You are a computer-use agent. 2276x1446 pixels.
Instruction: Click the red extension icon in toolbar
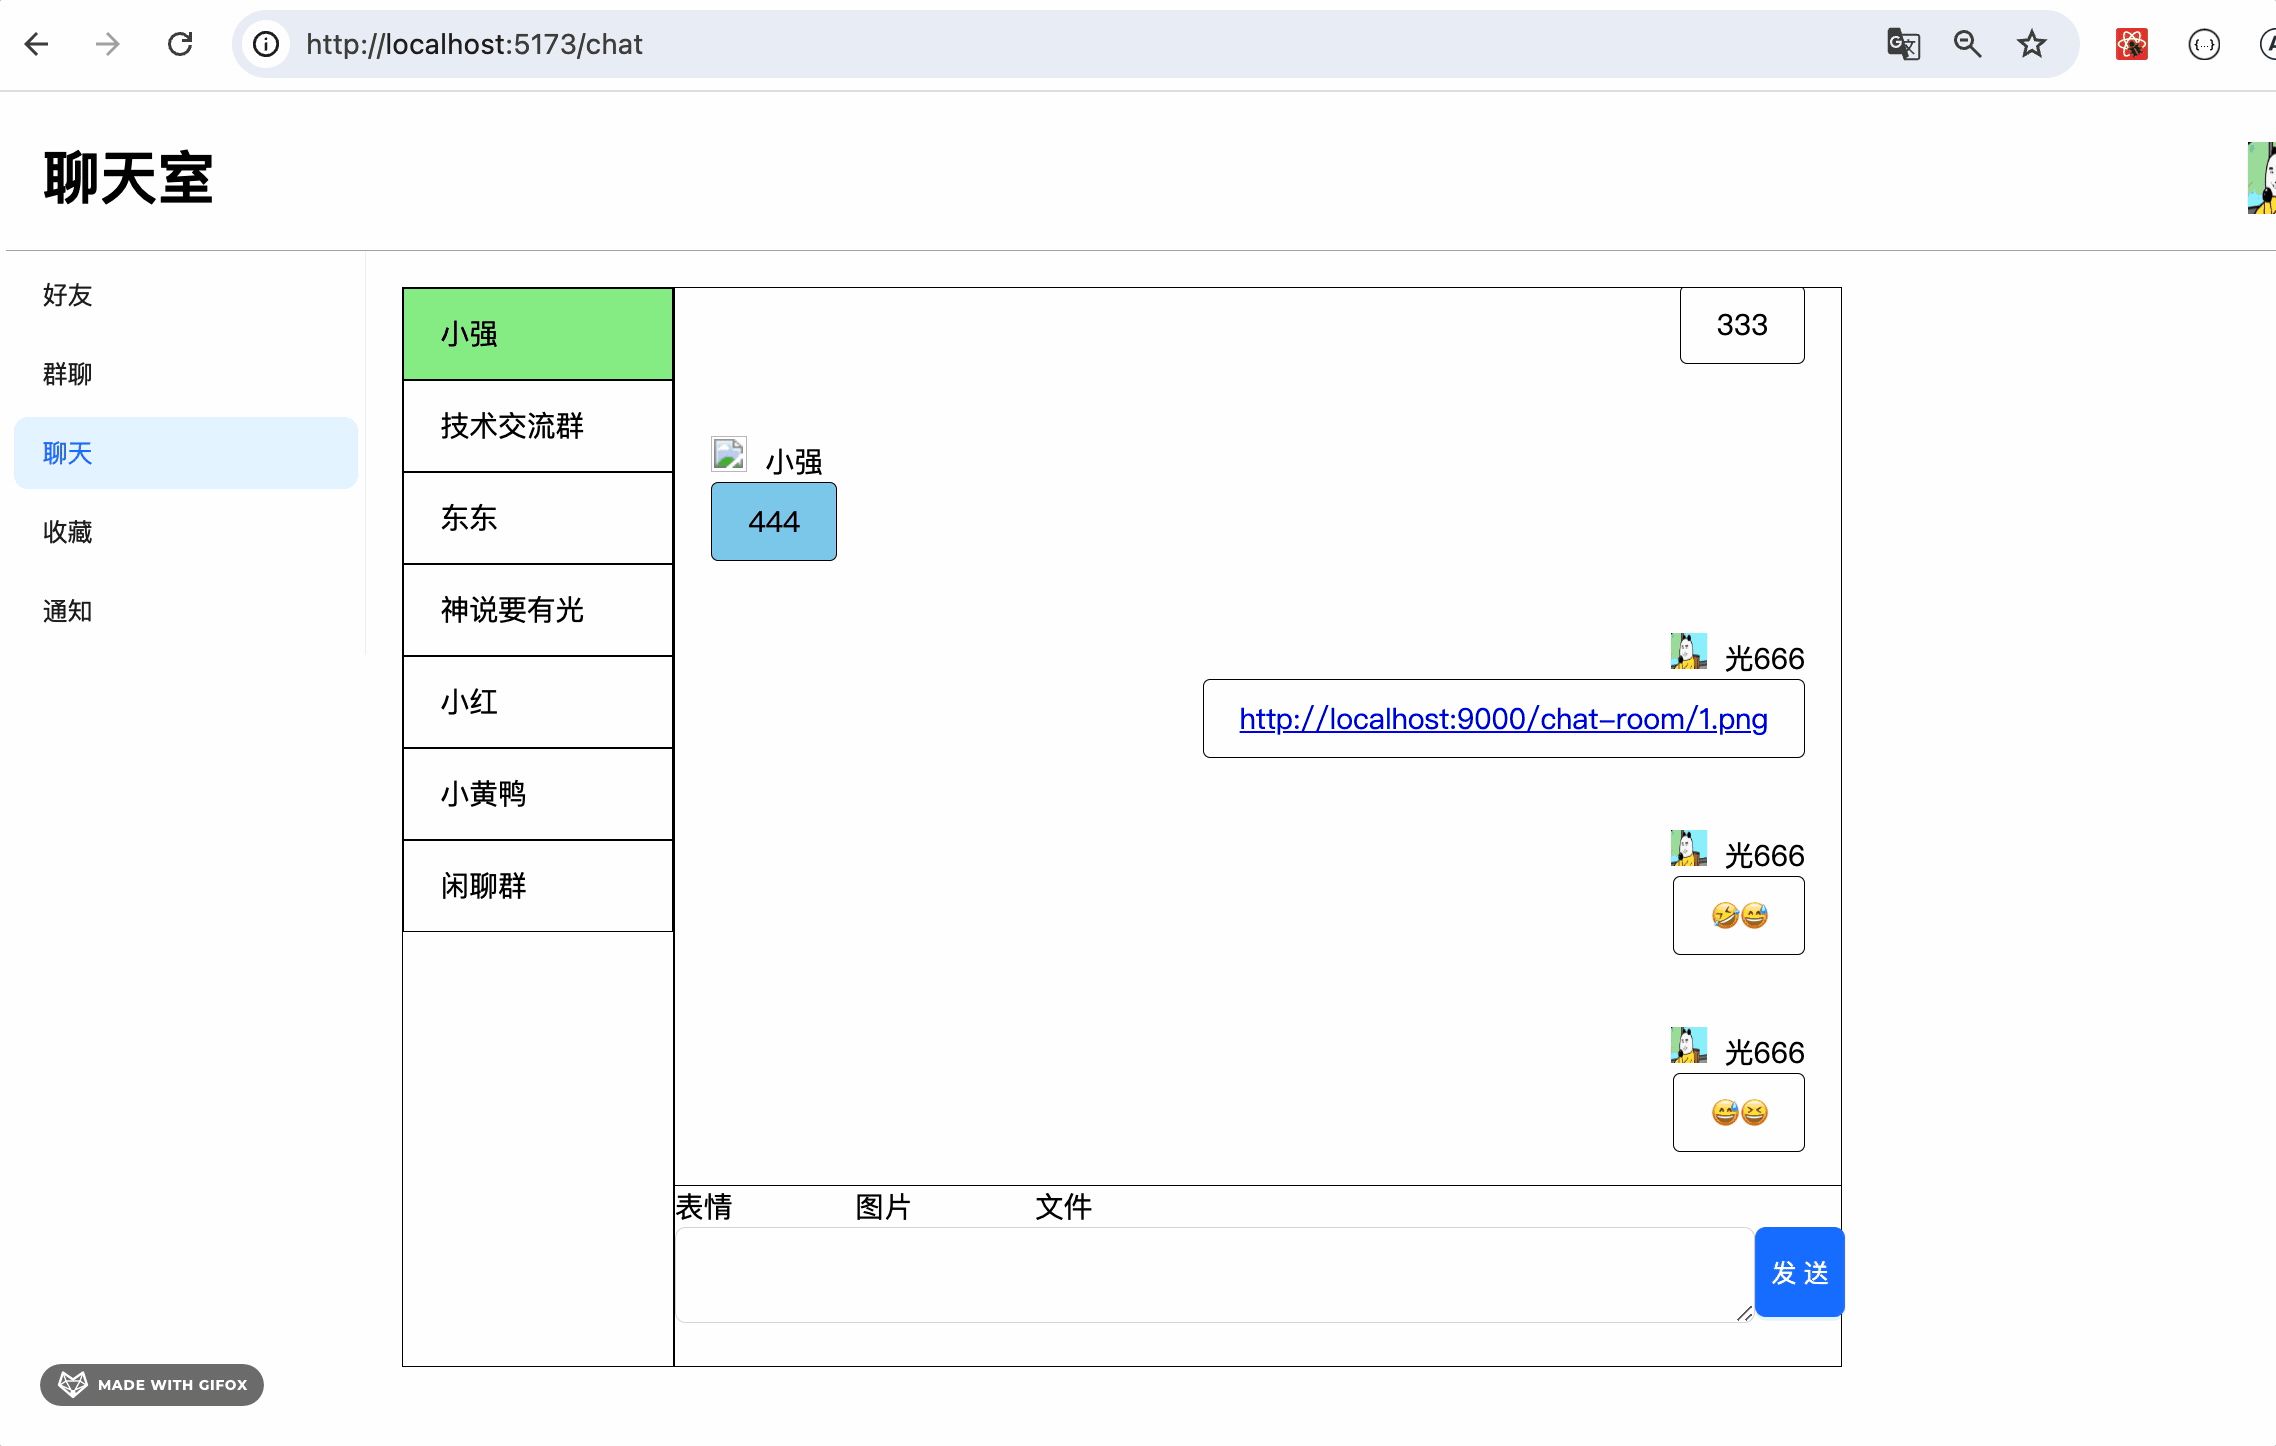click(2131, 44)
